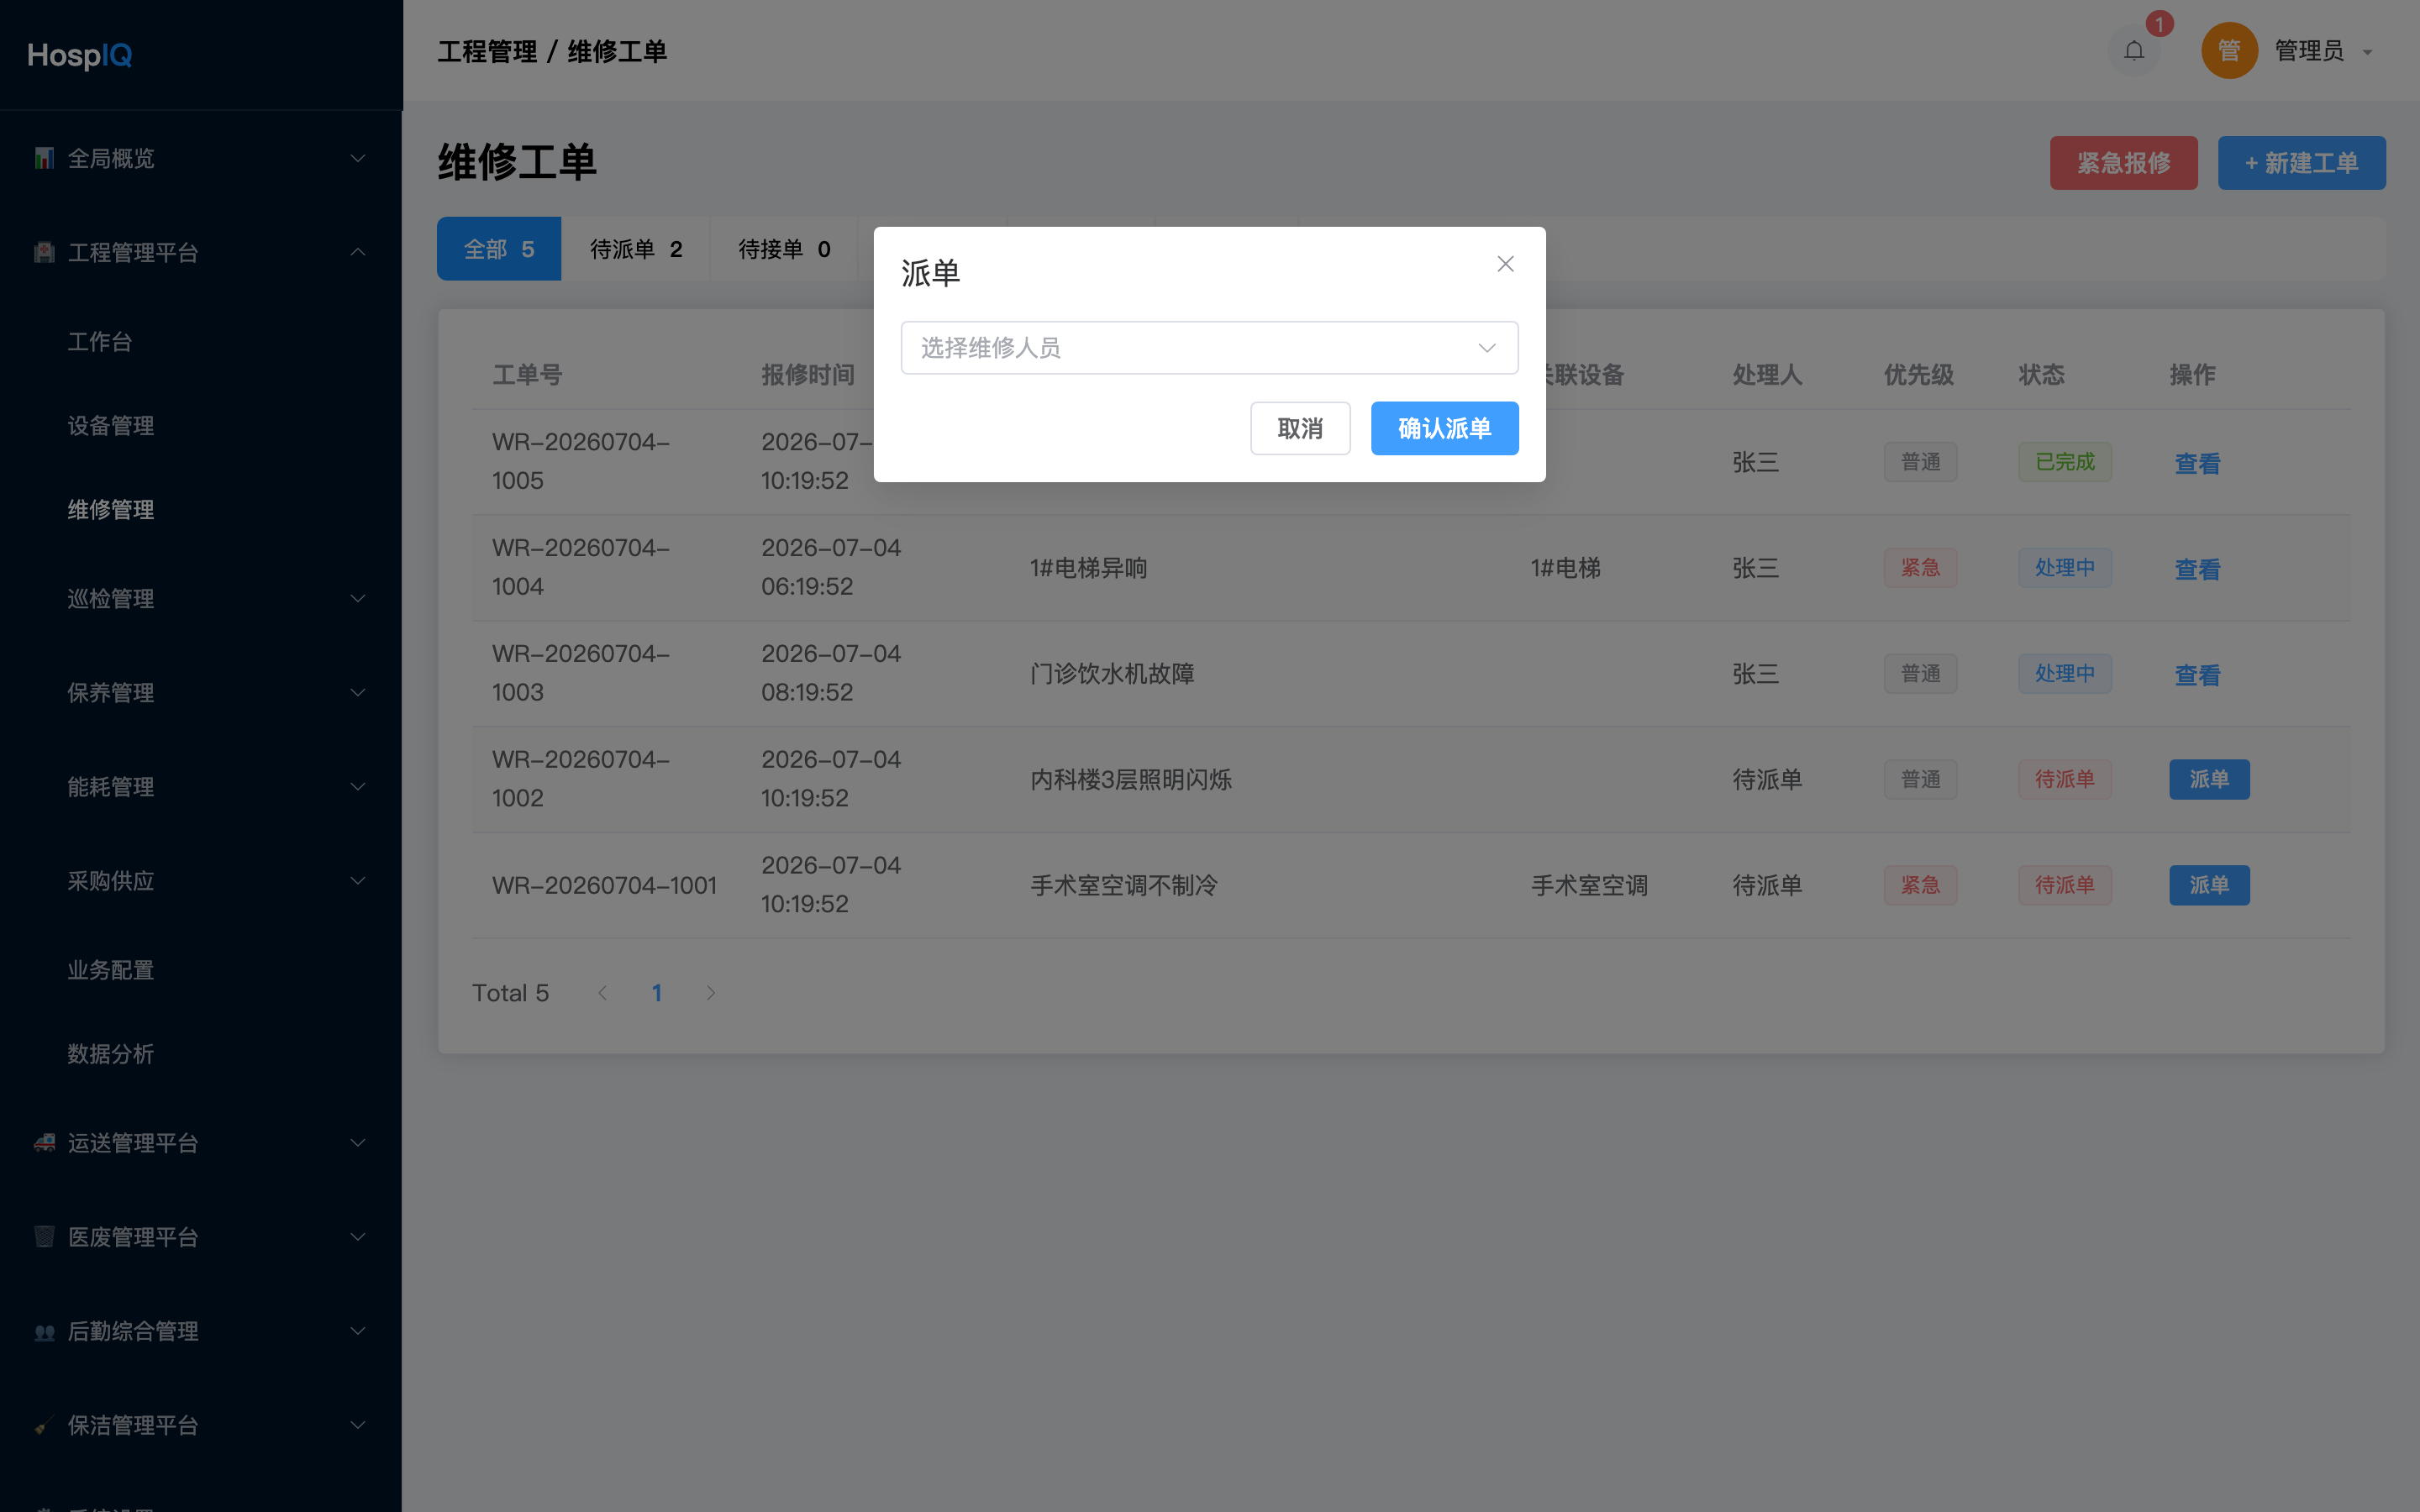The height and width of the screenshot is (1512, 2420).
Task: Open the 管理员 account dropdown arrow
Action: [2367, 52]
